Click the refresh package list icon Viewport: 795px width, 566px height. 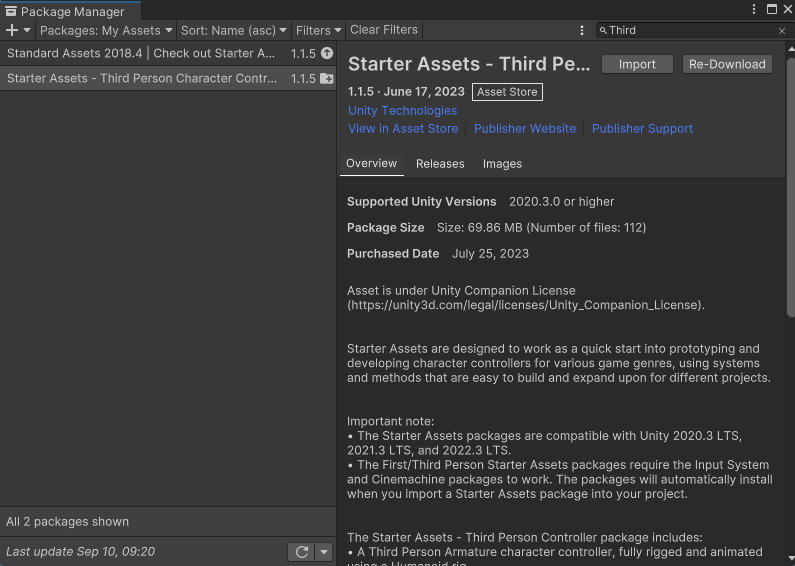click(300, 552)
